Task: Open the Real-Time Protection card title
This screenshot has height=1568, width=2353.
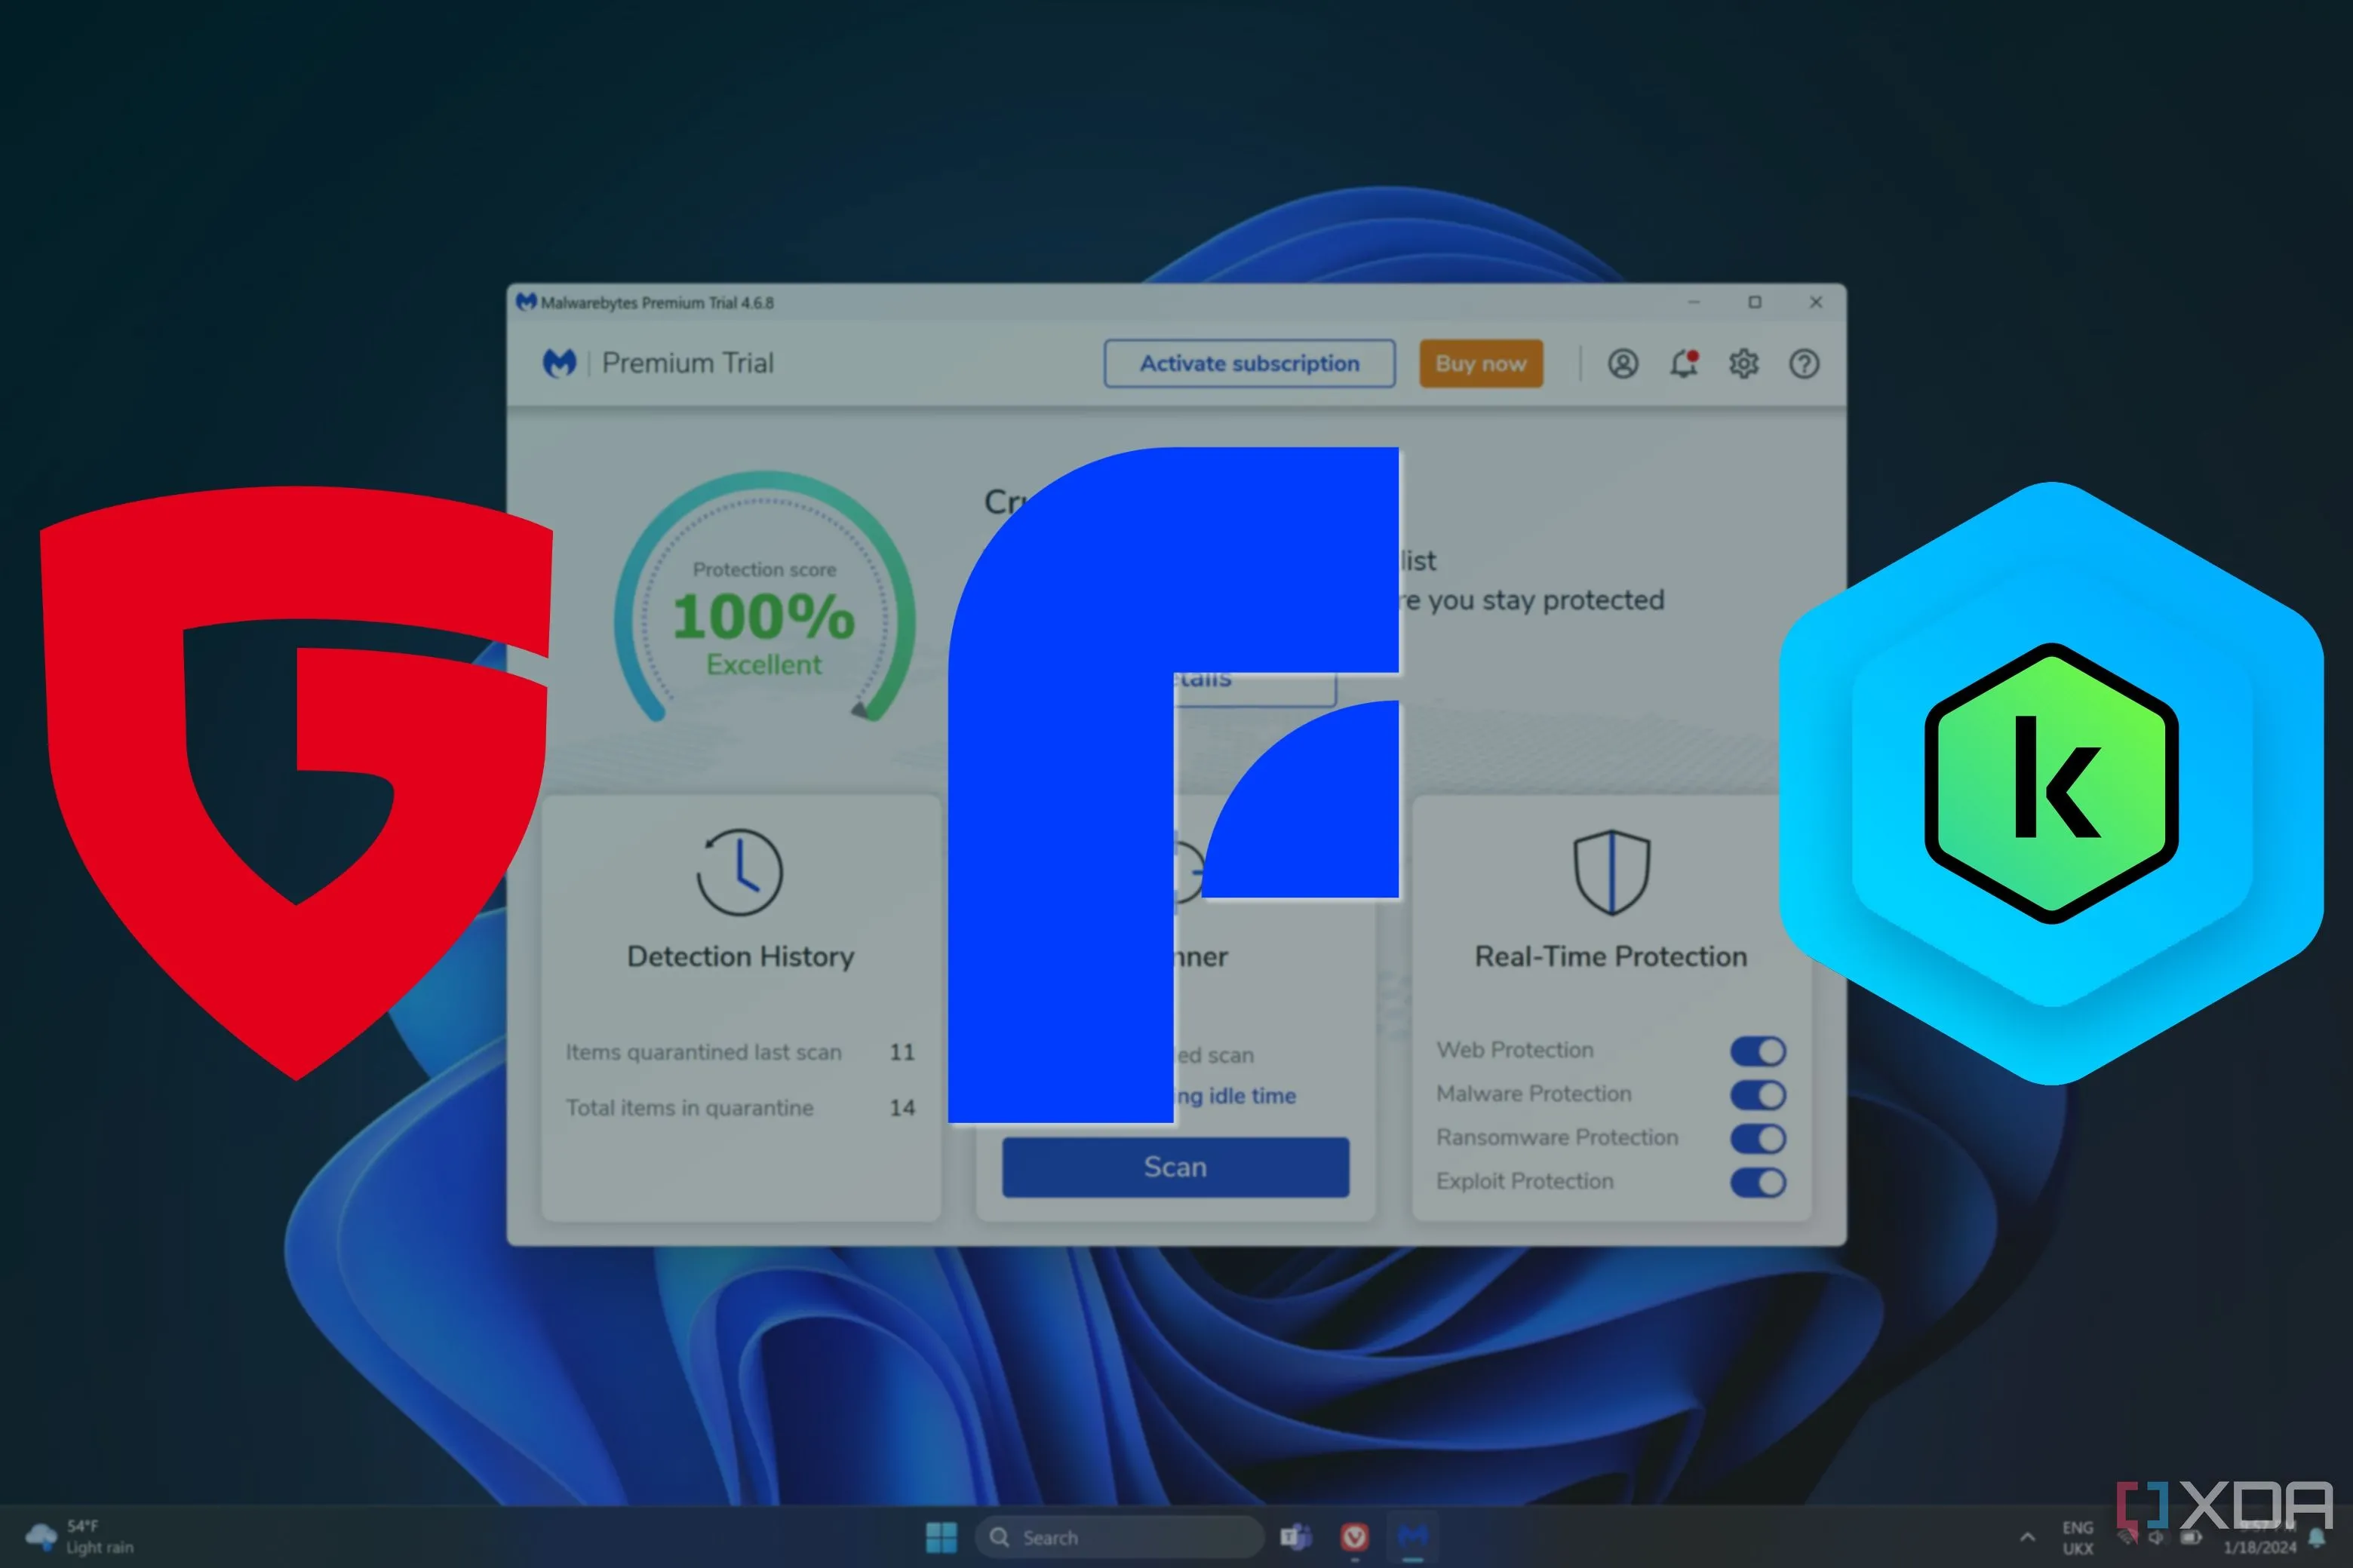Action: point(1611,957)
